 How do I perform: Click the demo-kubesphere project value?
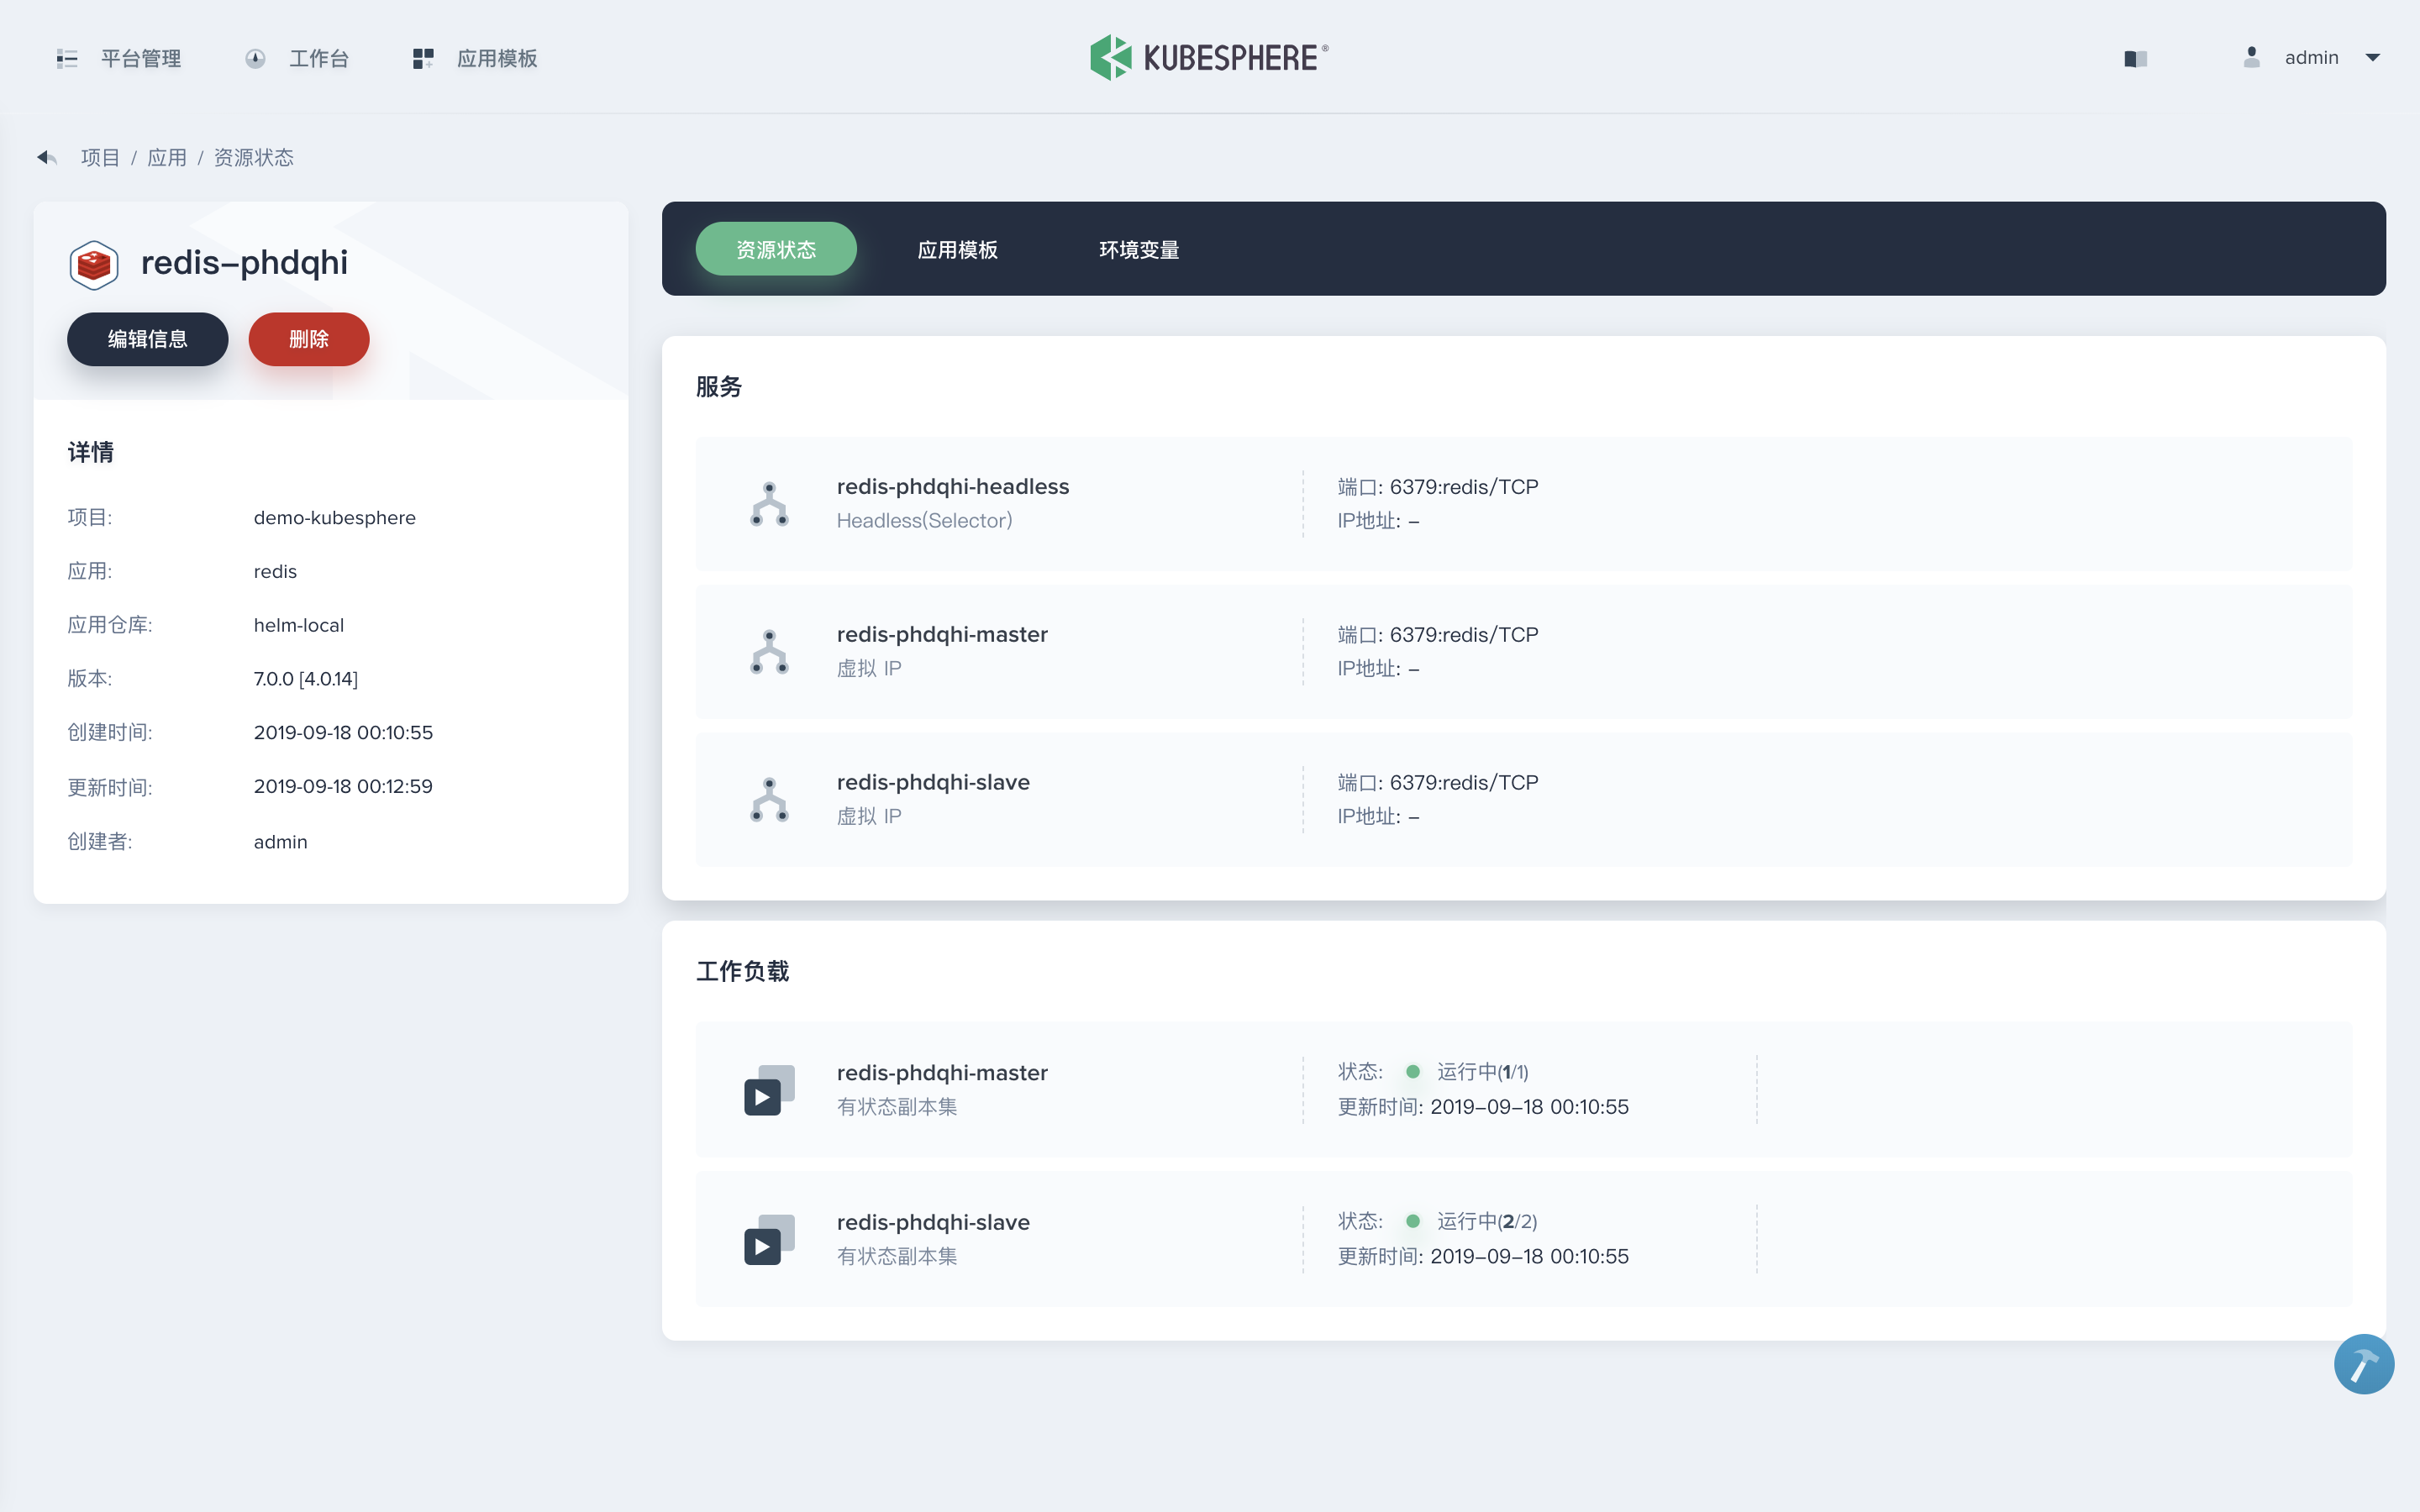[x=334, y=517]
